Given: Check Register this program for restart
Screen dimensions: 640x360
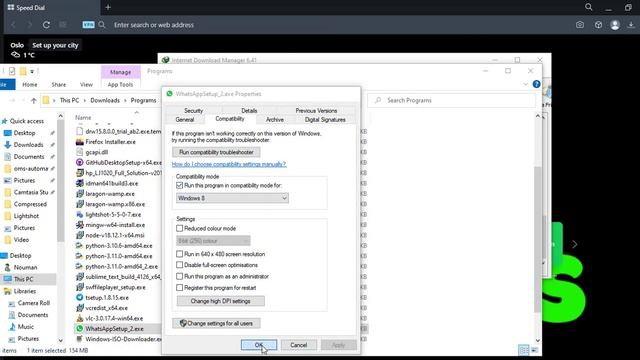Looking at the screenshot, I should (x=179, y=288).
